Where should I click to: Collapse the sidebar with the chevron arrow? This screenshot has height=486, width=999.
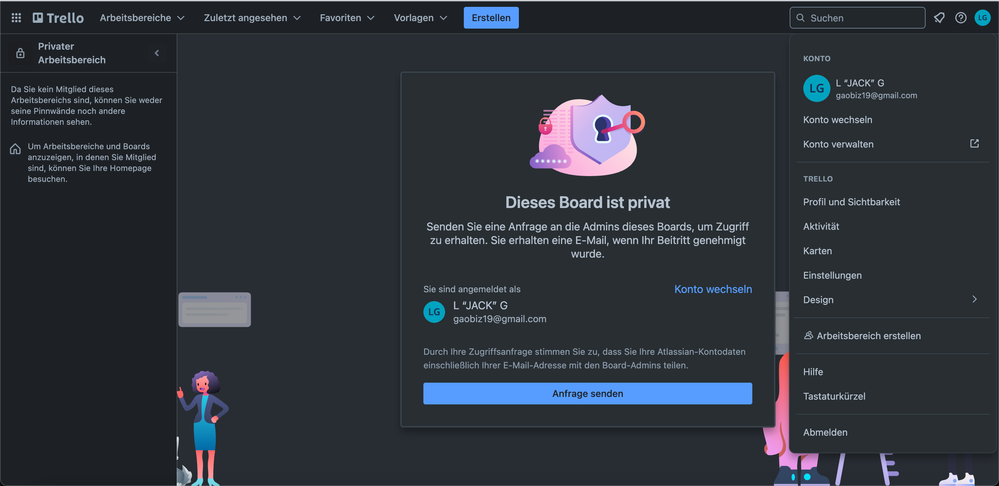click(157, 54)
